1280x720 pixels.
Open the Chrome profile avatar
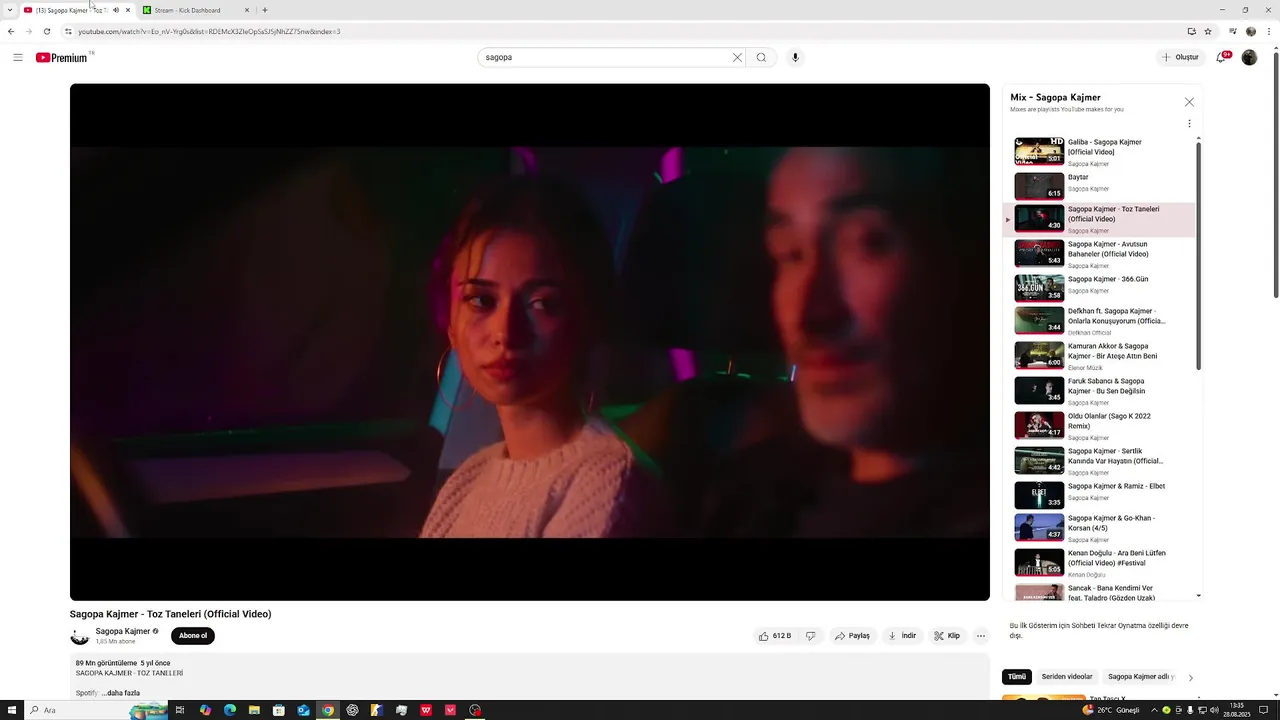(x=1251, y=31)
